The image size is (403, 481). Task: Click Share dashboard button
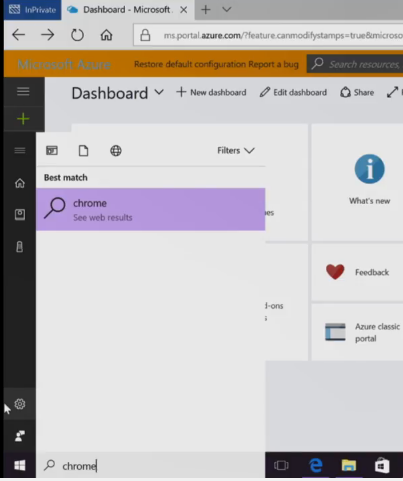[357, 92]
